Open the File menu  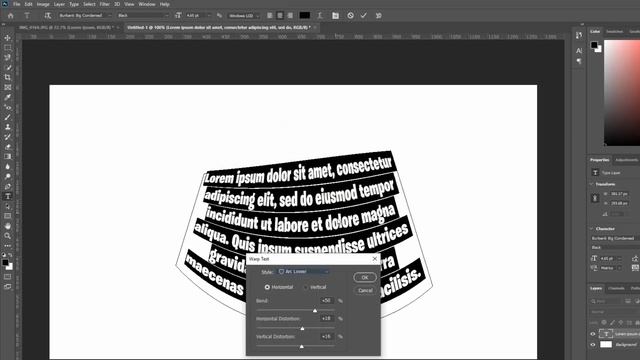pyautogui.click(x=17, y=4)
